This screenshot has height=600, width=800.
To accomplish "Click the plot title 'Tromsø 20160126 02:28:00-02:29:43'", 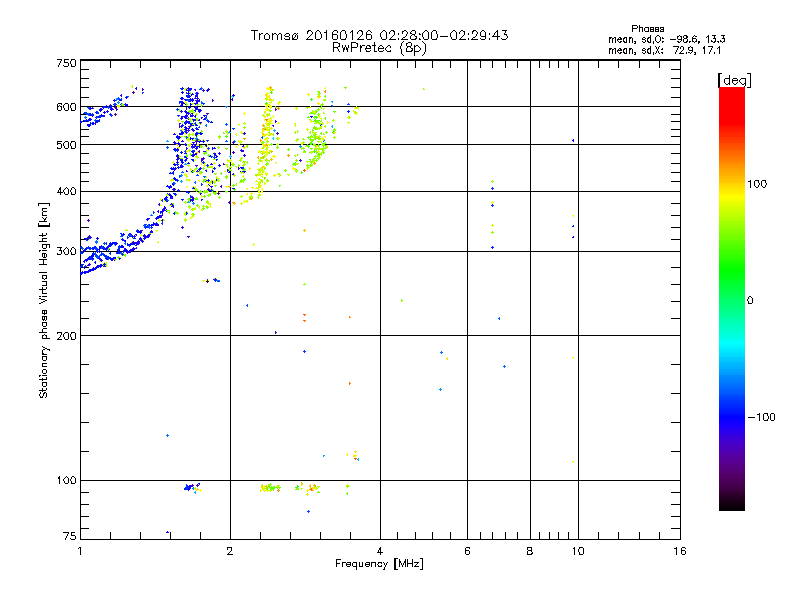I will pyautogui.click(x=379, y=35).
